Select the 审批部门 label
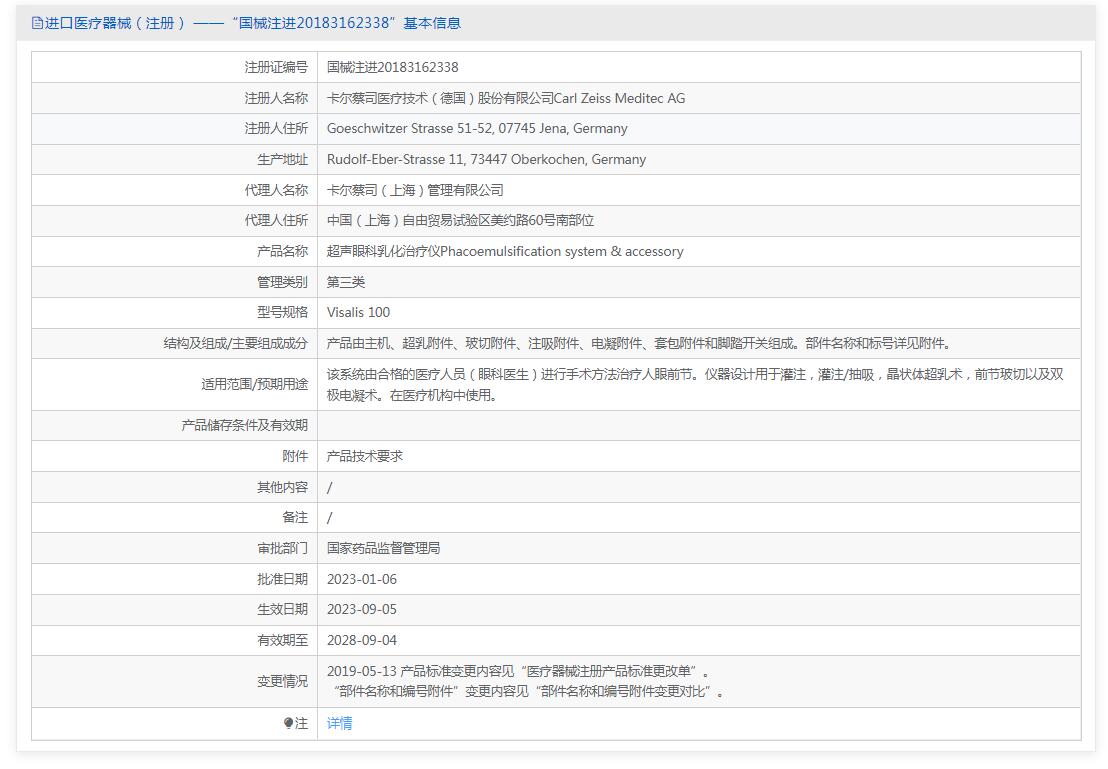The image size is (1108, 769). coord(283,548)
